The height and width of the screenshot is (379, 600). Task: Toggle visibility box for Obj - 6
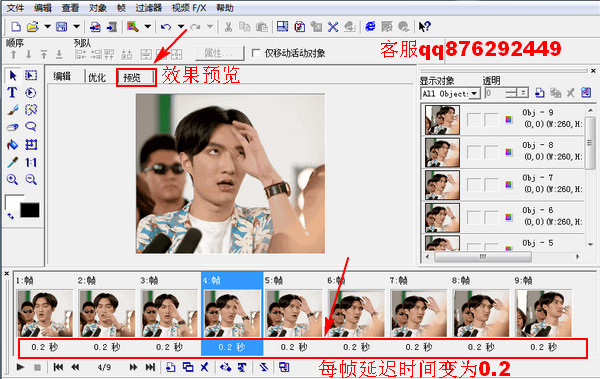pyautogui.click(x=474, y=217)
